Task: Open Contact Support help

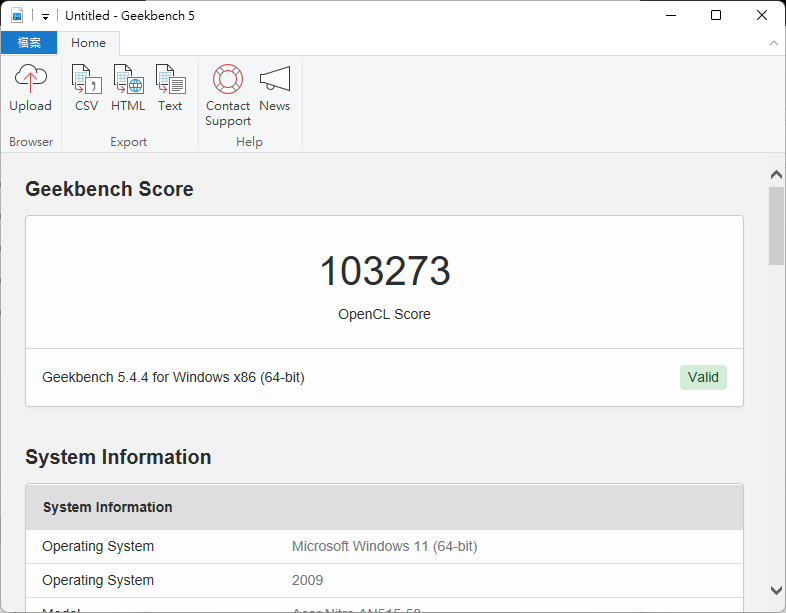Action: click(228, 95)
